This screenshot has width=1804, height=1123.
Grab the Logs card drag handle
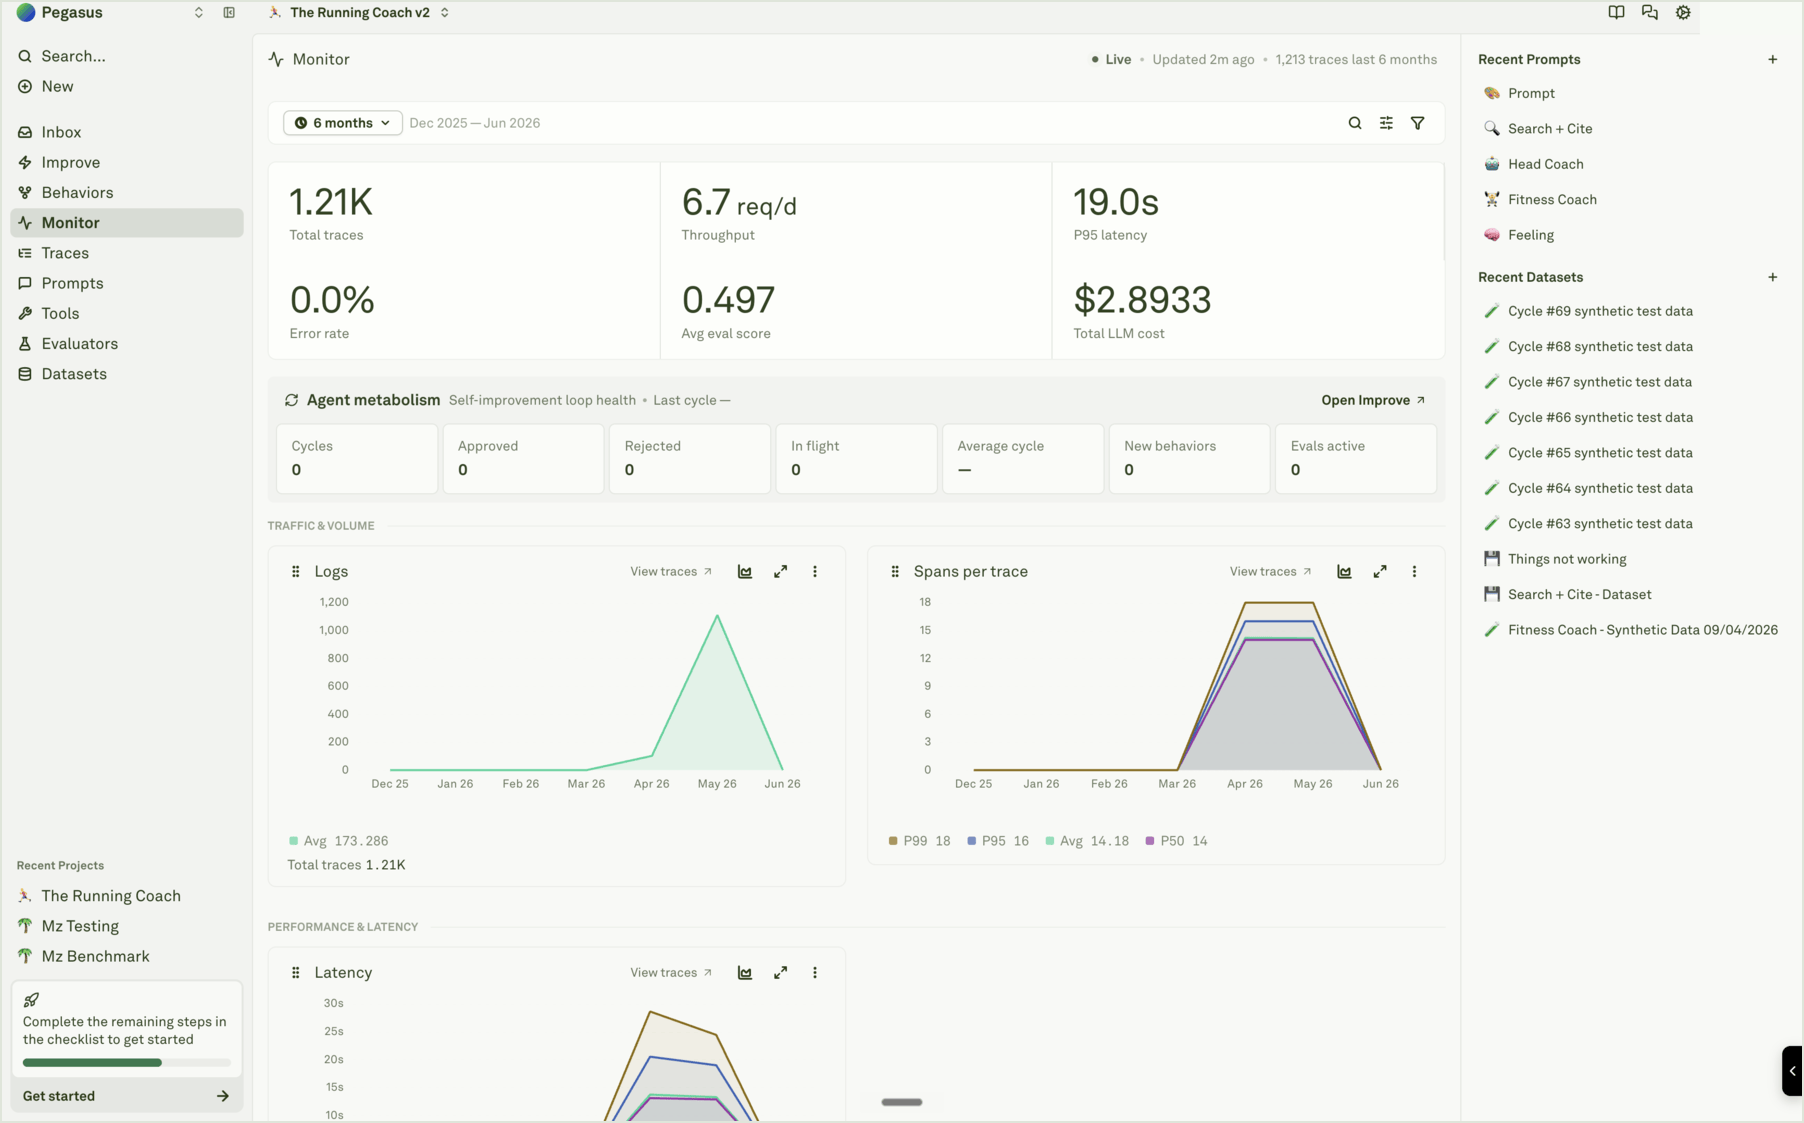[x=296, y=572]
